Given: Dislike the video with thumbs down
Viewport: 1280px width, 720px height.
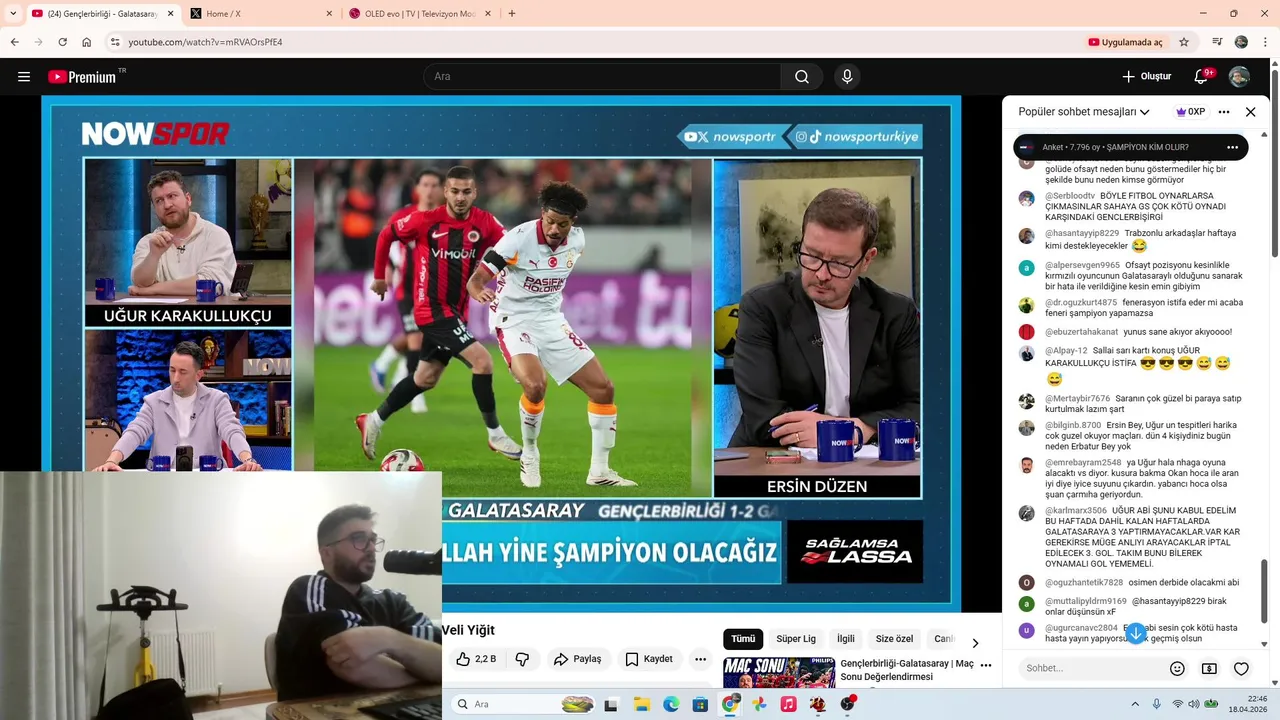Looking at the screenshot, I should pyautogui.click(x=522, y=659).
